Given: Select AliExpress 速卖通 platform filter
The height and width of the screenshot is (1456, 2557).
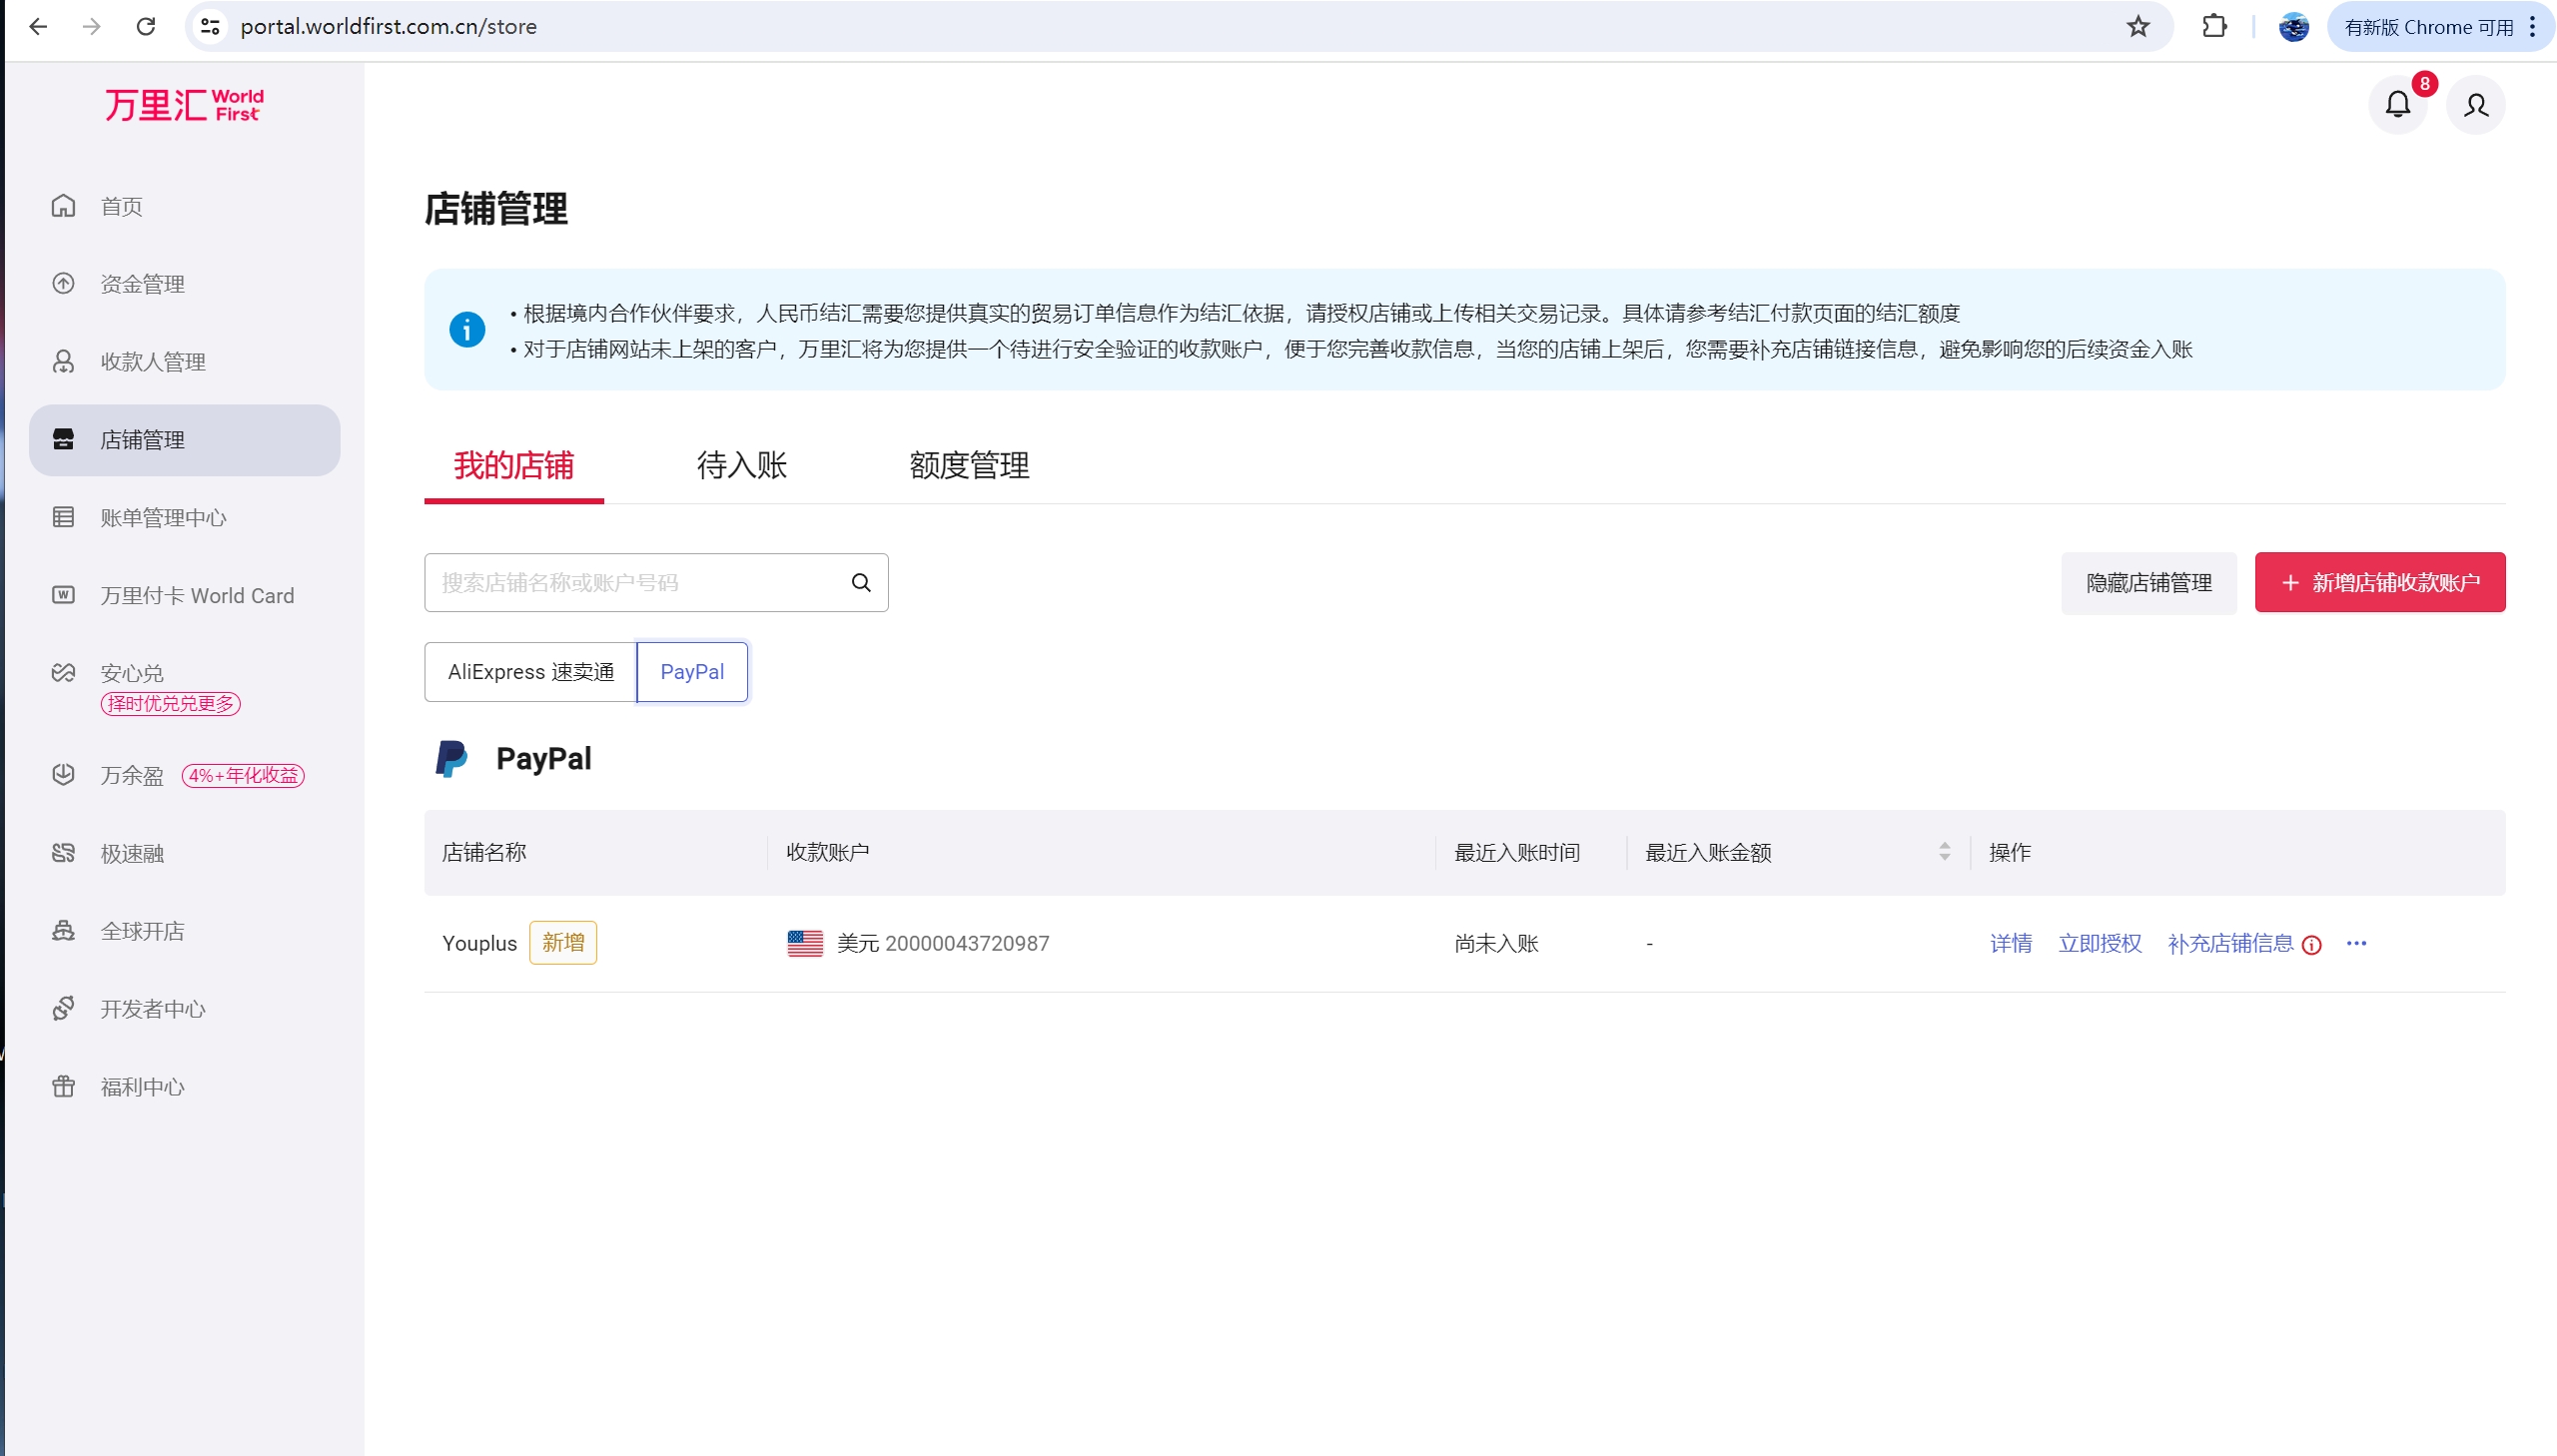Looking at the screenshot, I should click(531, 672).
